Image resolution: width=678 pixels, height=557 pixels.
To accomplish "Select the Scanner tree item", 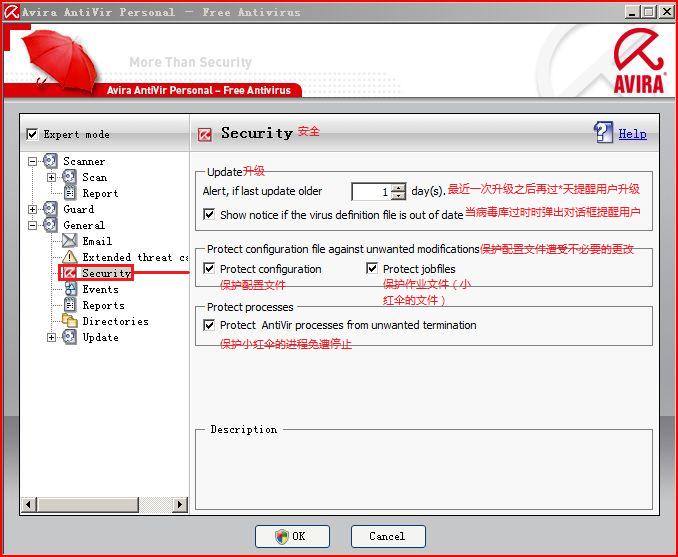I will click(x=84, y=161).
